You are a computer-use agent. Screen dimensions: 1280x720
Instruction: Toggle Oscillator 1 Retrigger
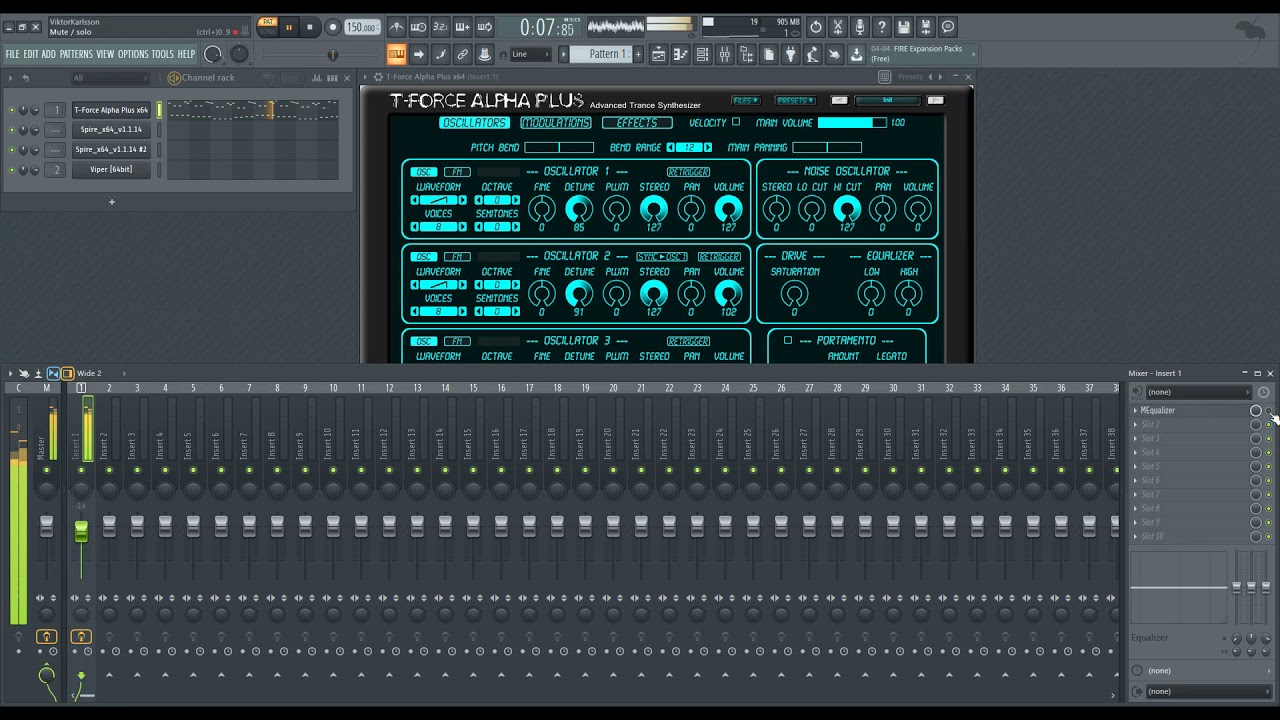click(x=688, y=172)
